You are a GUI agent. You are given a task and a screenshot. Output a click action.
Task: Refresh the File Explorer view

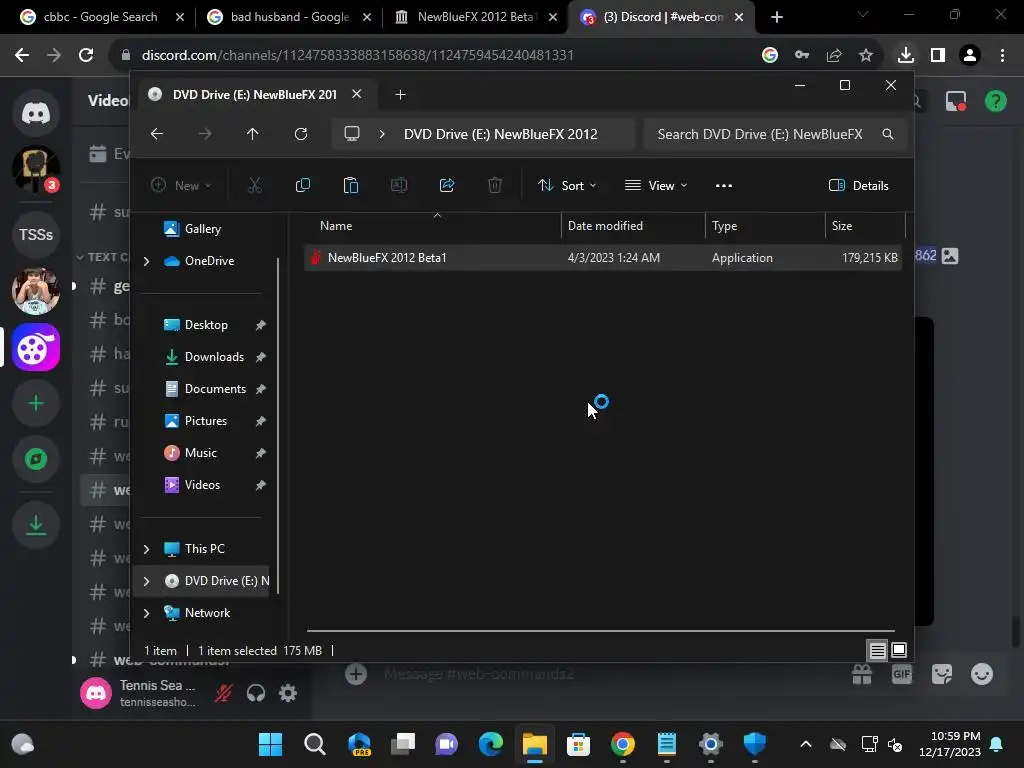point(300,134)
